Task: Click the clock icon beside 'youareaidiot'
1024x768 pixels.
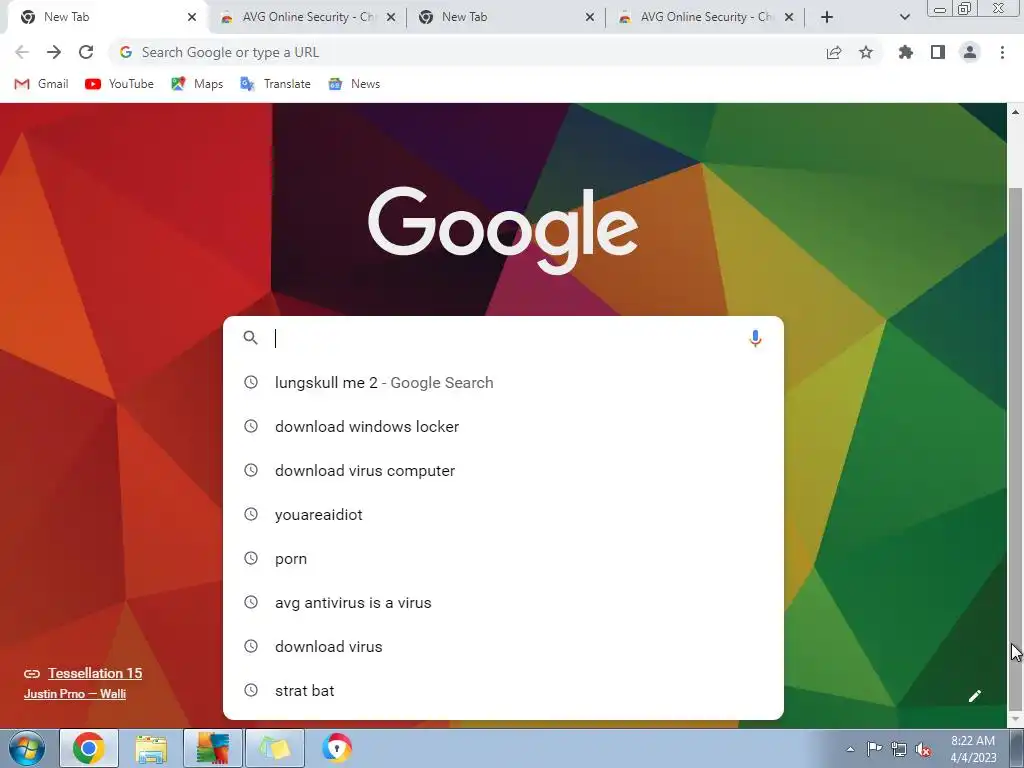Action: point(251,514)
